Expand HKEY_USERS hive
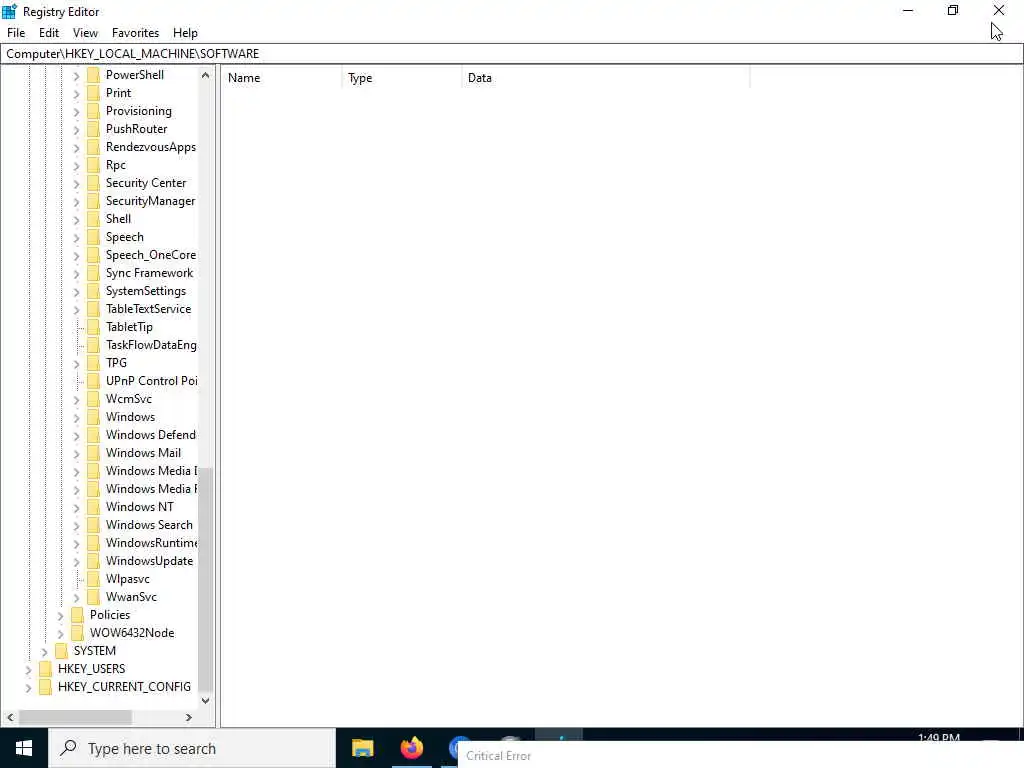Image resolution: width=1024 pixels, height=768 pixels. tap(28, 669)
